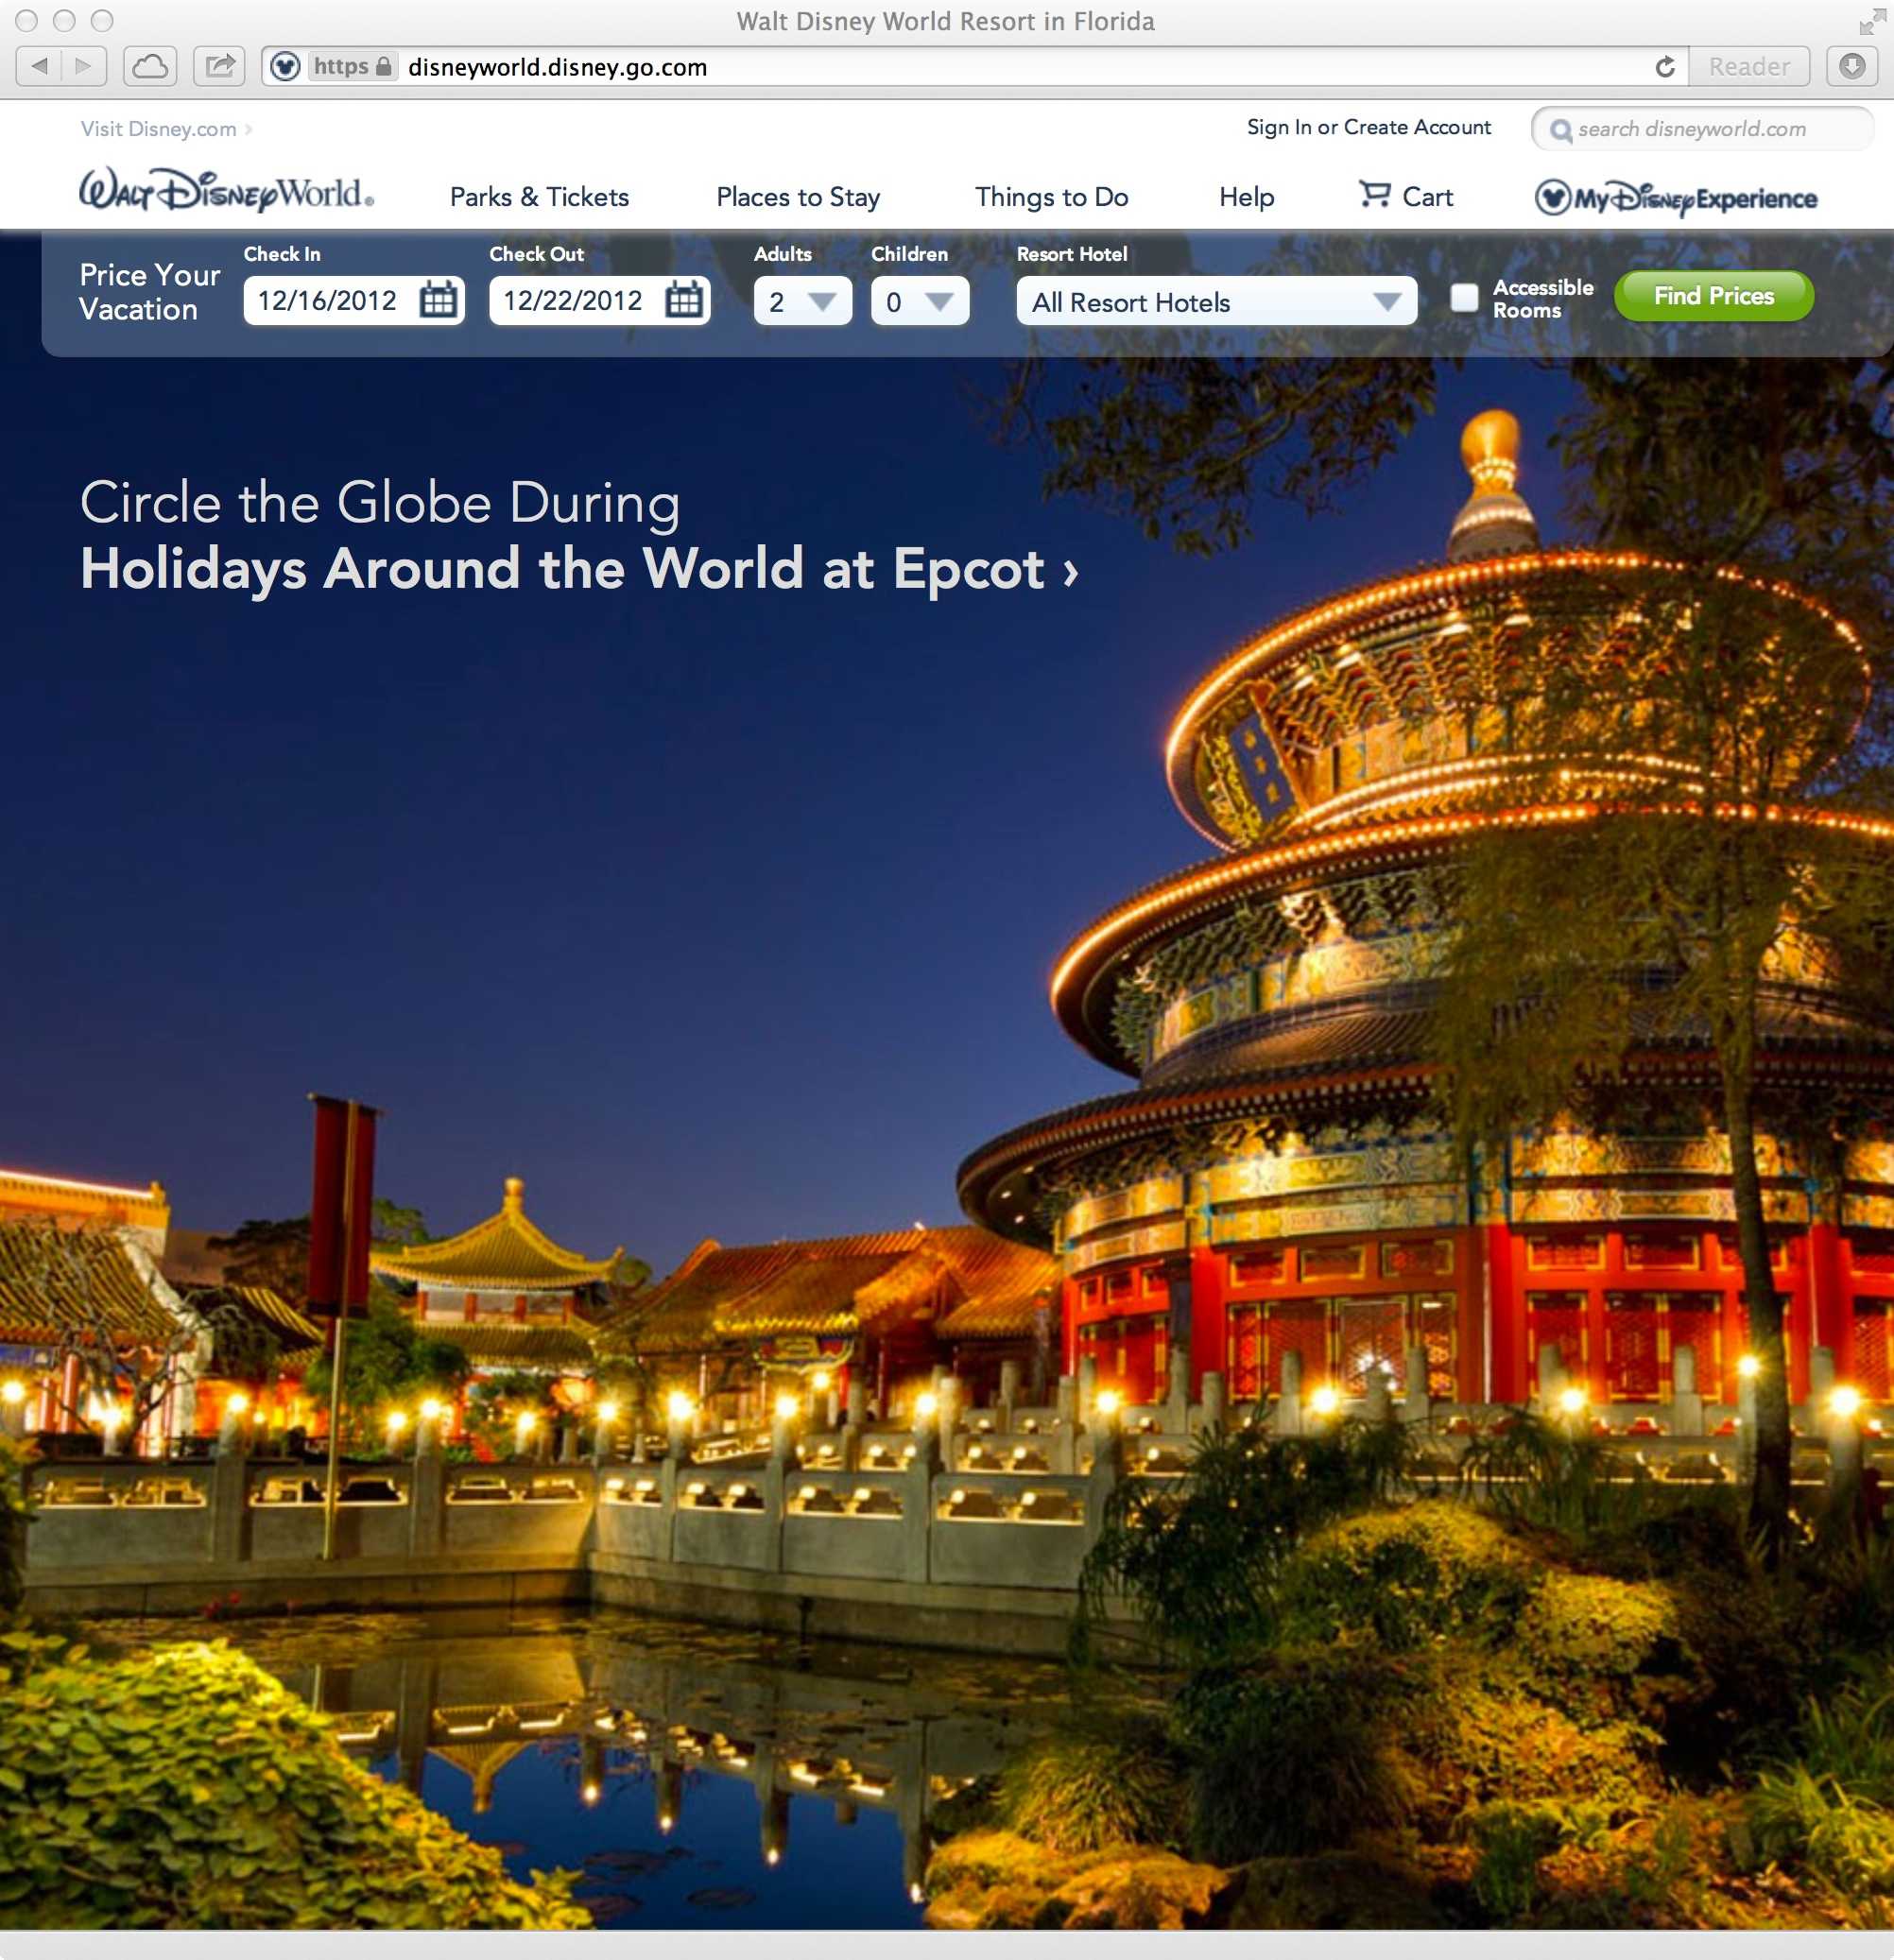Click the Safari forward arrow button

(84, 67)
